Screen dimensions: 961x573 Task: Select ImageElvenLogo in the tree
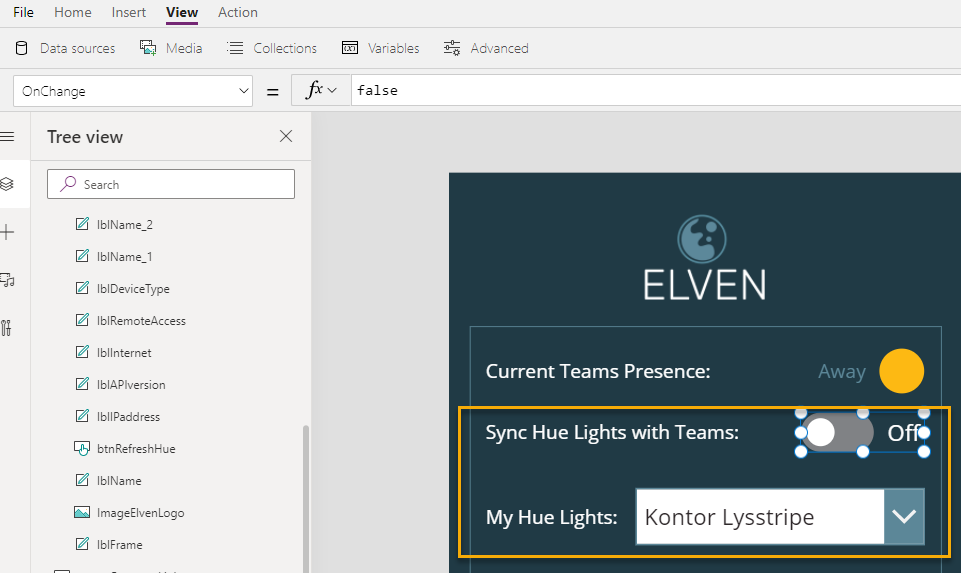point(140,513)
